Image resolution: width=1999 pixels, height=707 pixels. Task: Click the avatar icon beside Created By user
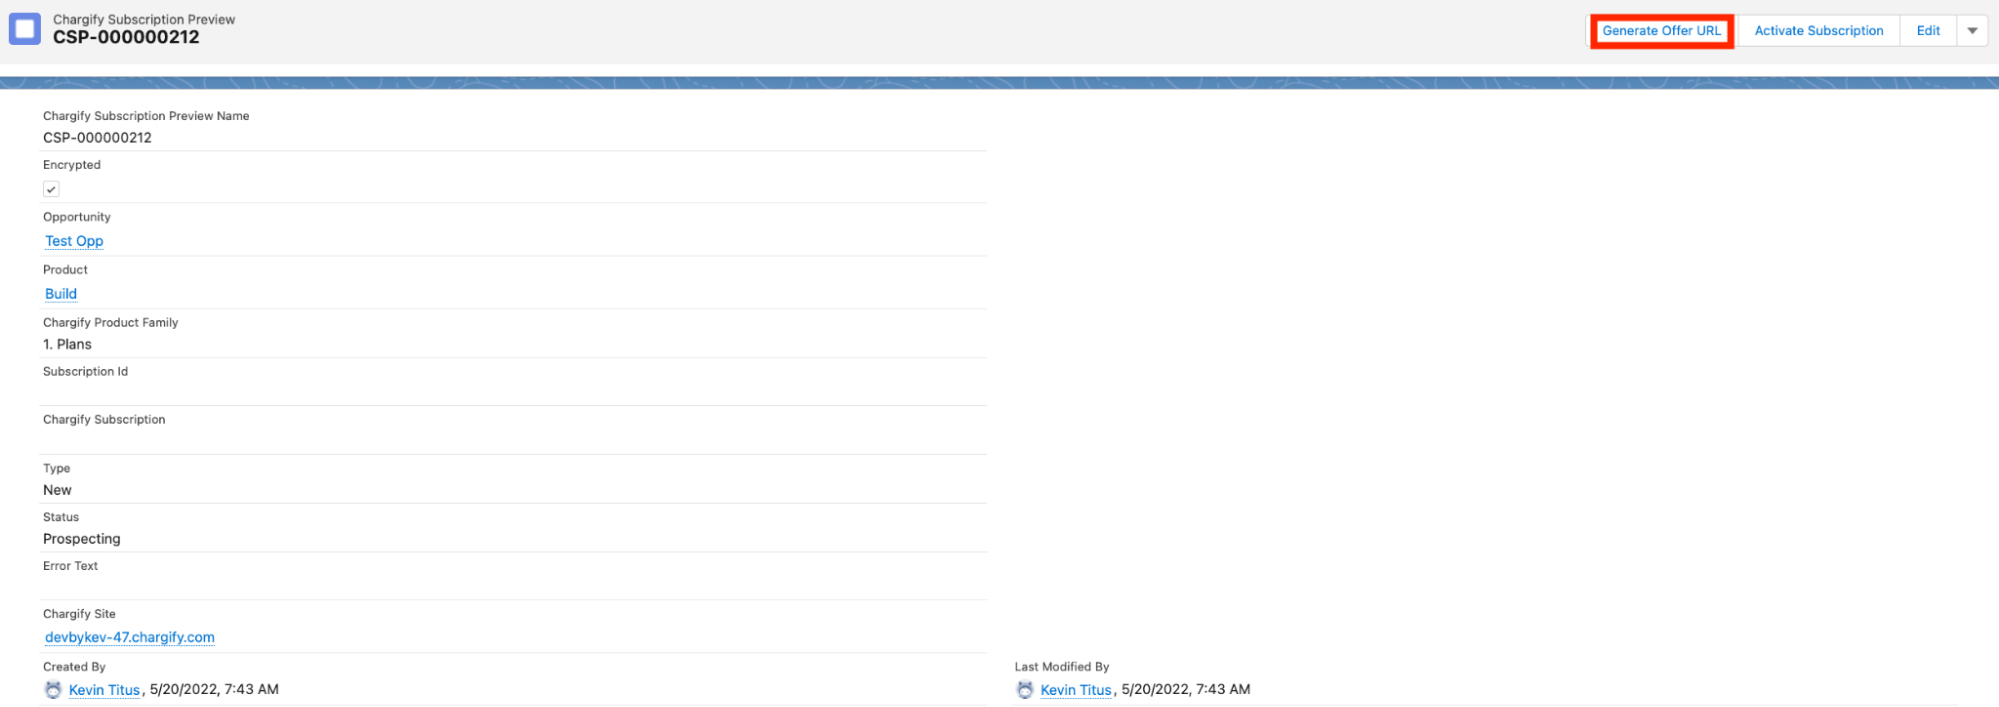[53, 690]
